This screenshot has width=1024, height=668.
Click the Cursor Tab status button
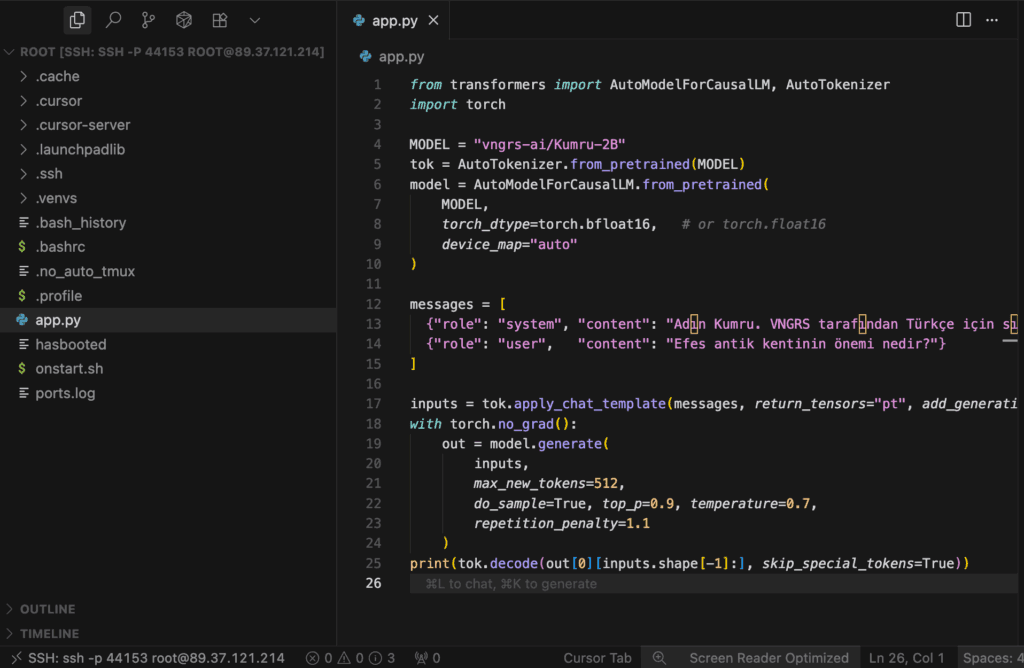click(x=597, y=658)
